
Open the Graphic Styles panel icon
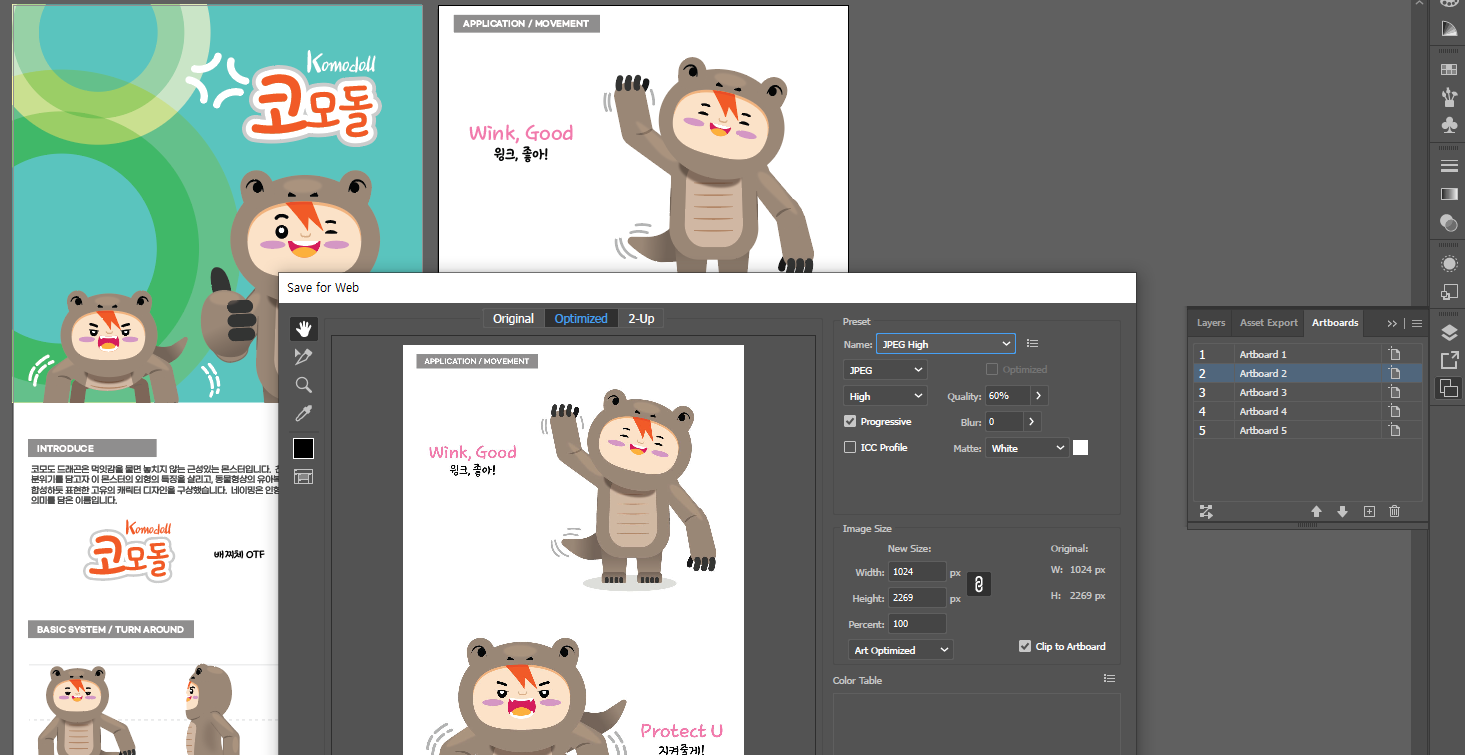(1448, 292)
